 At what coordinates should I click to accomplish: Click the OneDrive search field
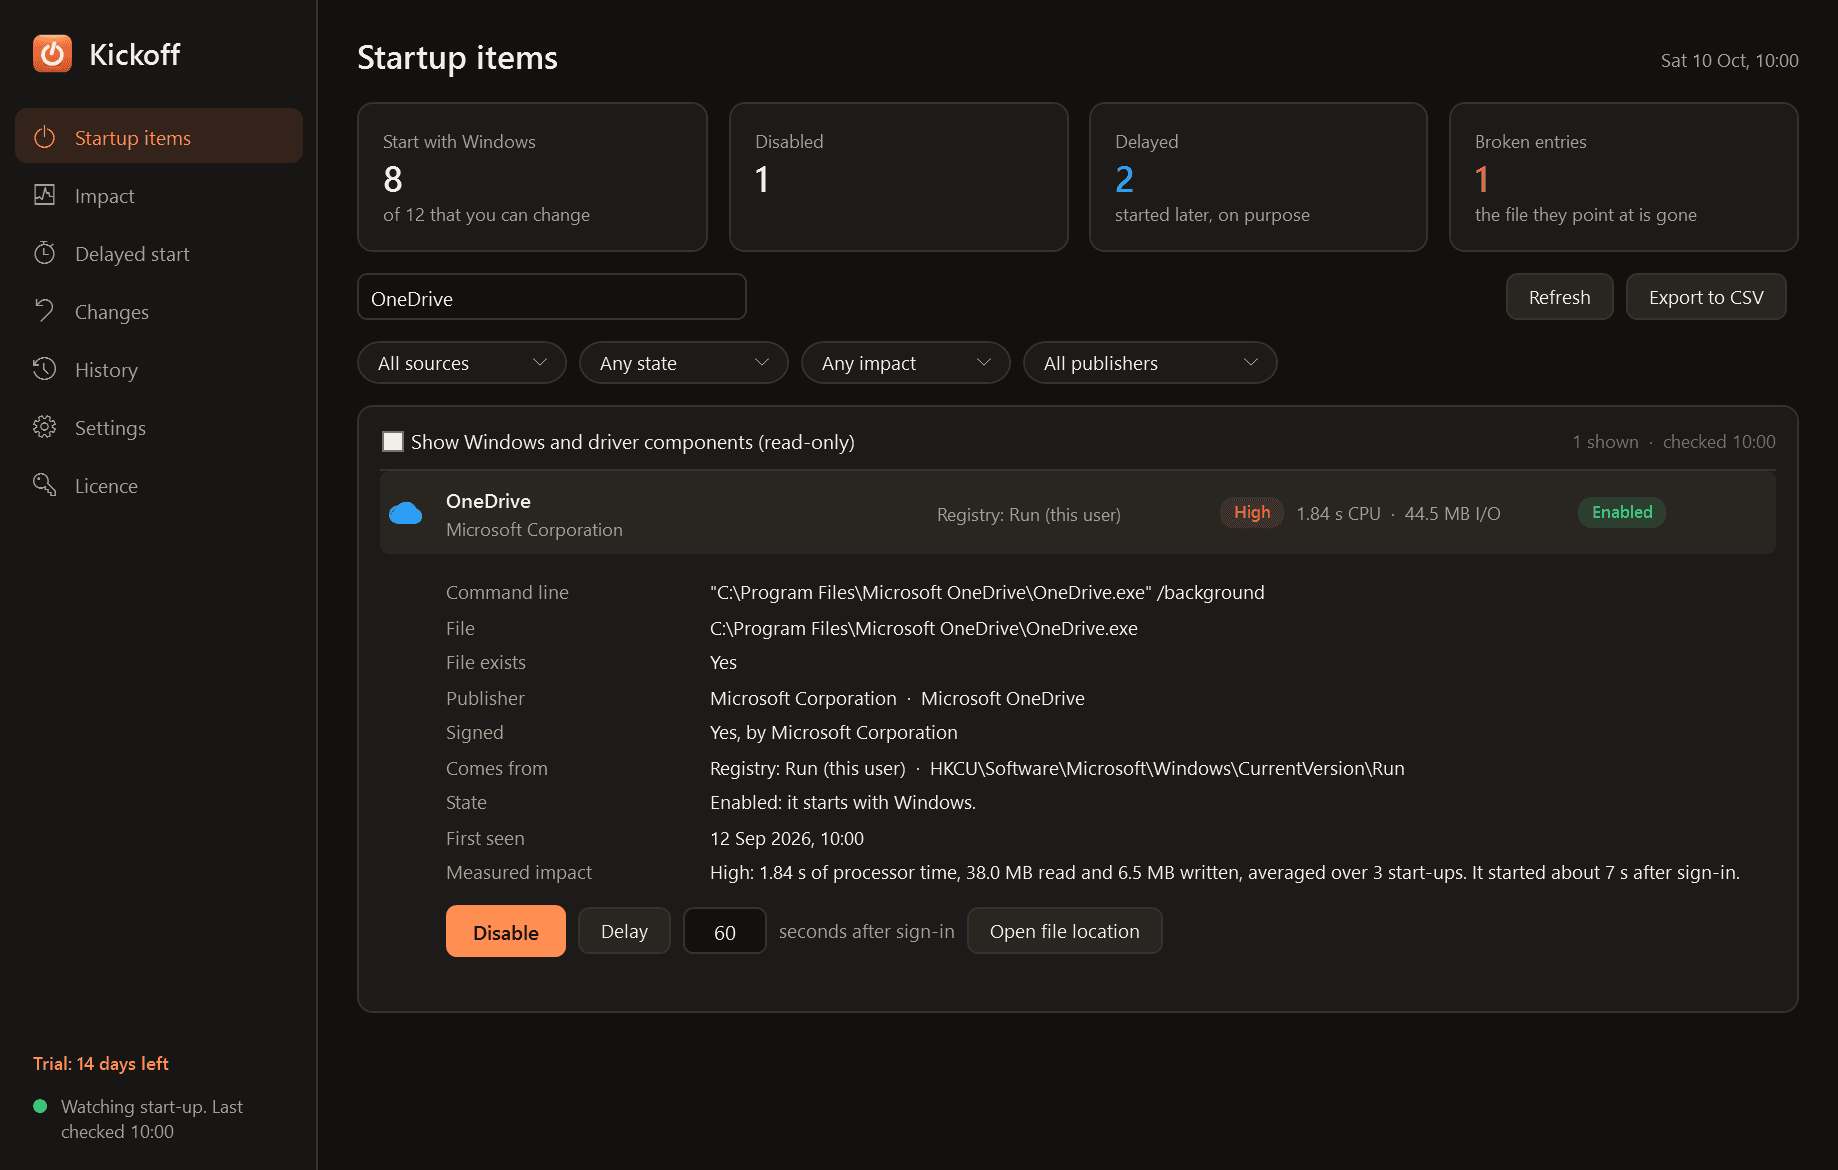coord(552,297)
